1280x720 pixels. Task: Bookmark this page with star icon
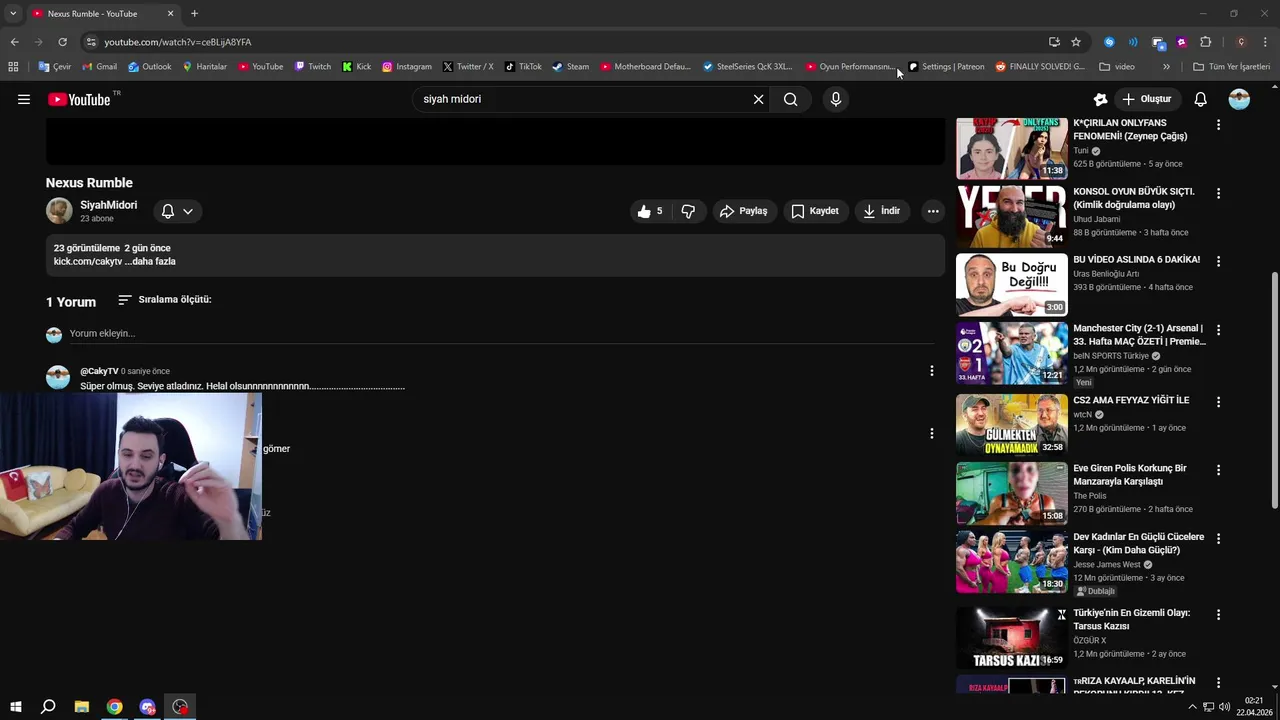tap(1076, 42)
